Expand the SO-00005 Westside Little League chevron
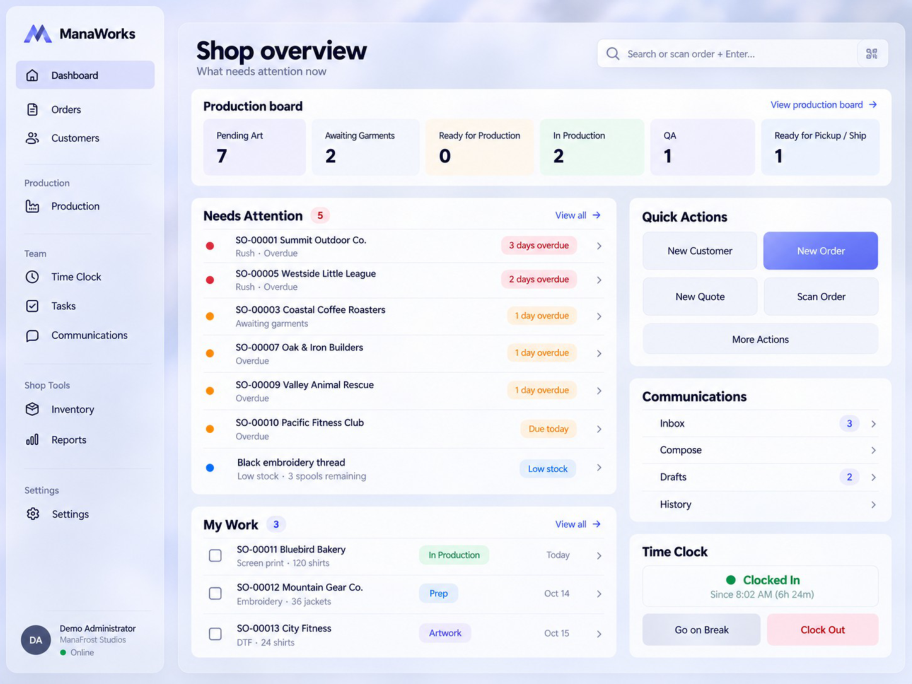Screen dimensions: 912x684 click(599, 280)
